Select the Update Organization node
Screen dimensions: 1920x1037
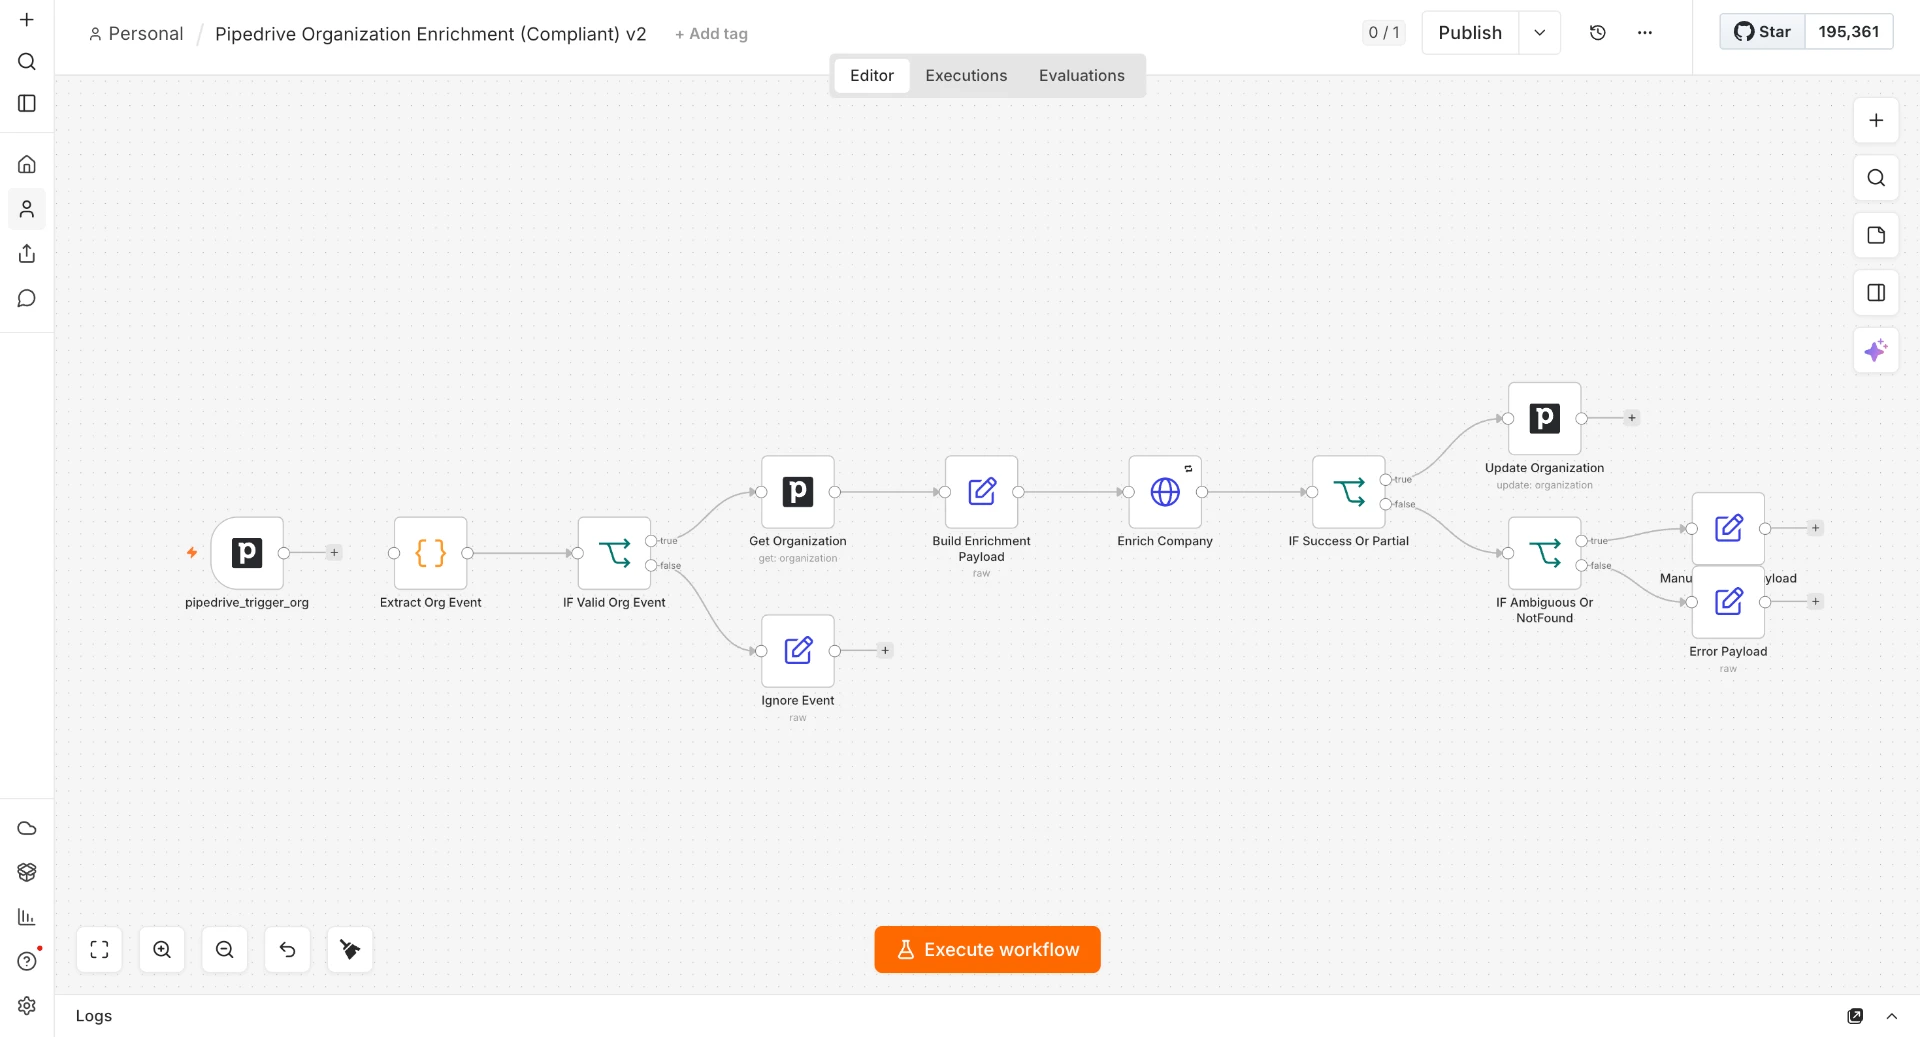pos(1545,418)
